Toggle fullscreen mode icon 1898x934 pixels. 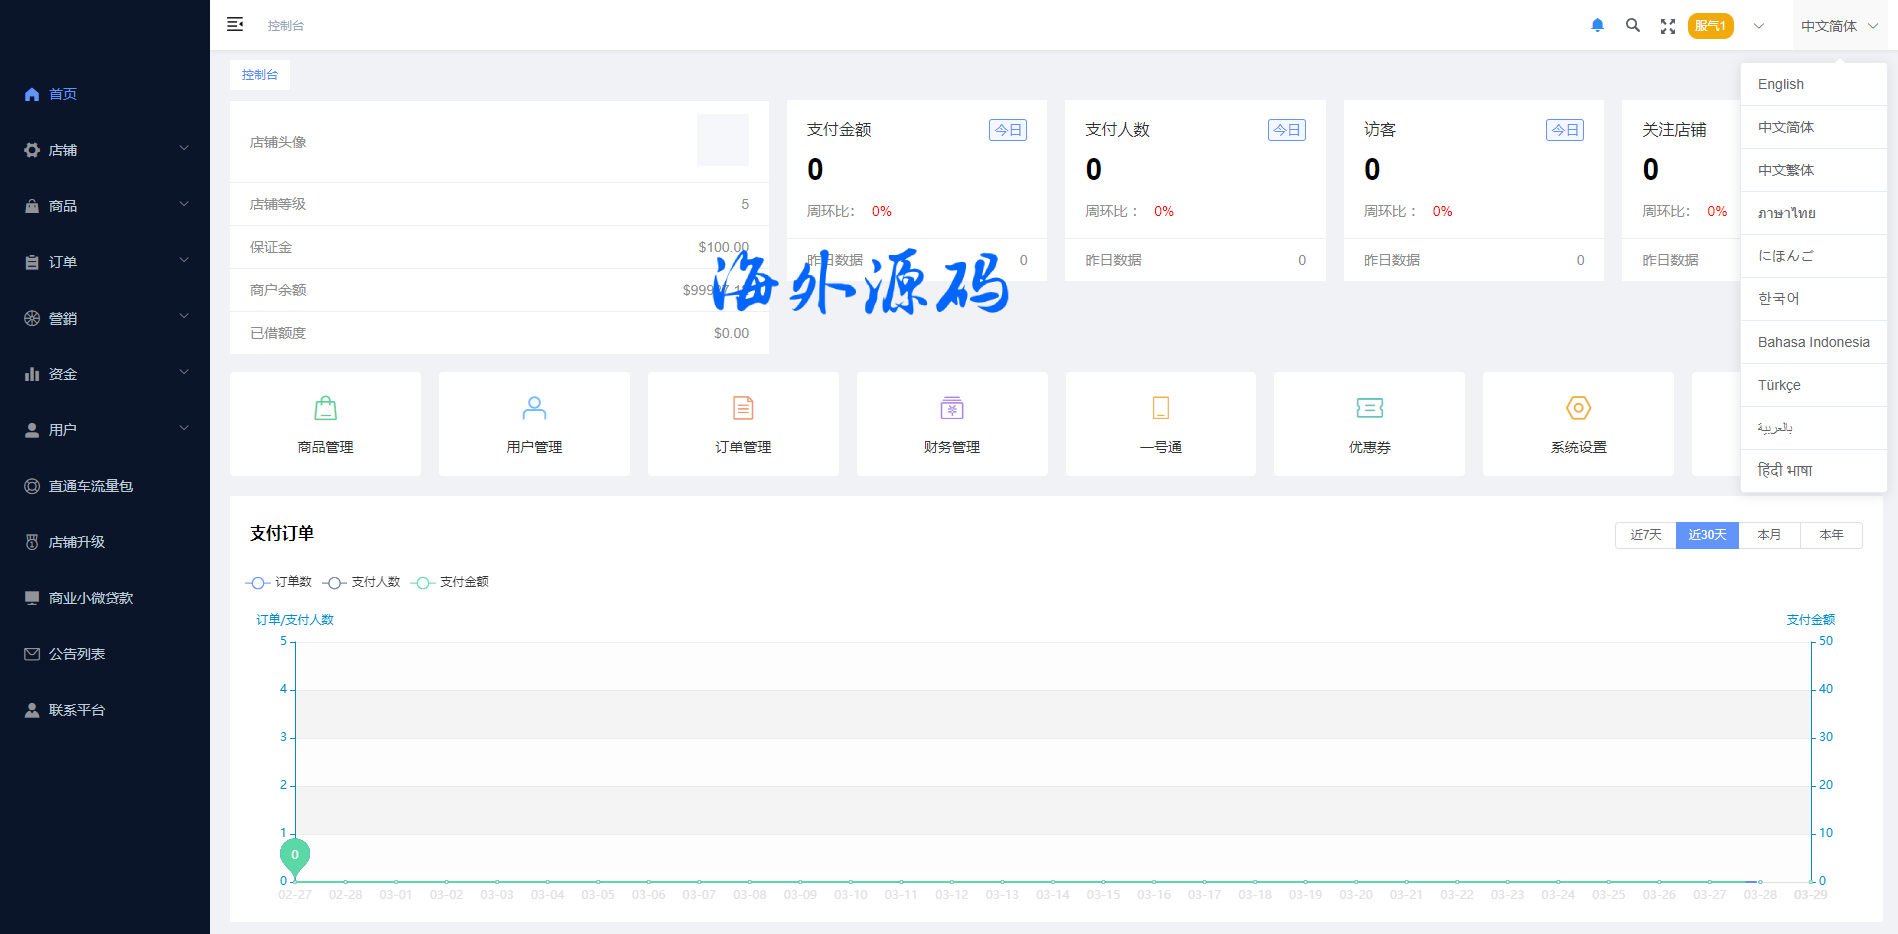tap(1667, 27)
